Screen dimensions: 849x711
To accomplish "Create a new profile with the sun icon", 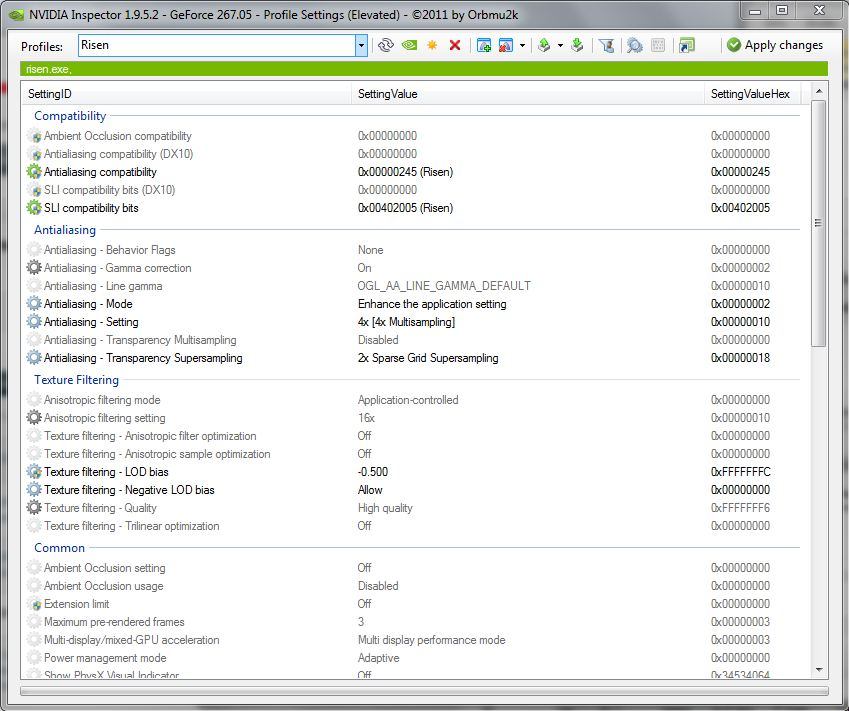I will coord(432,45).
